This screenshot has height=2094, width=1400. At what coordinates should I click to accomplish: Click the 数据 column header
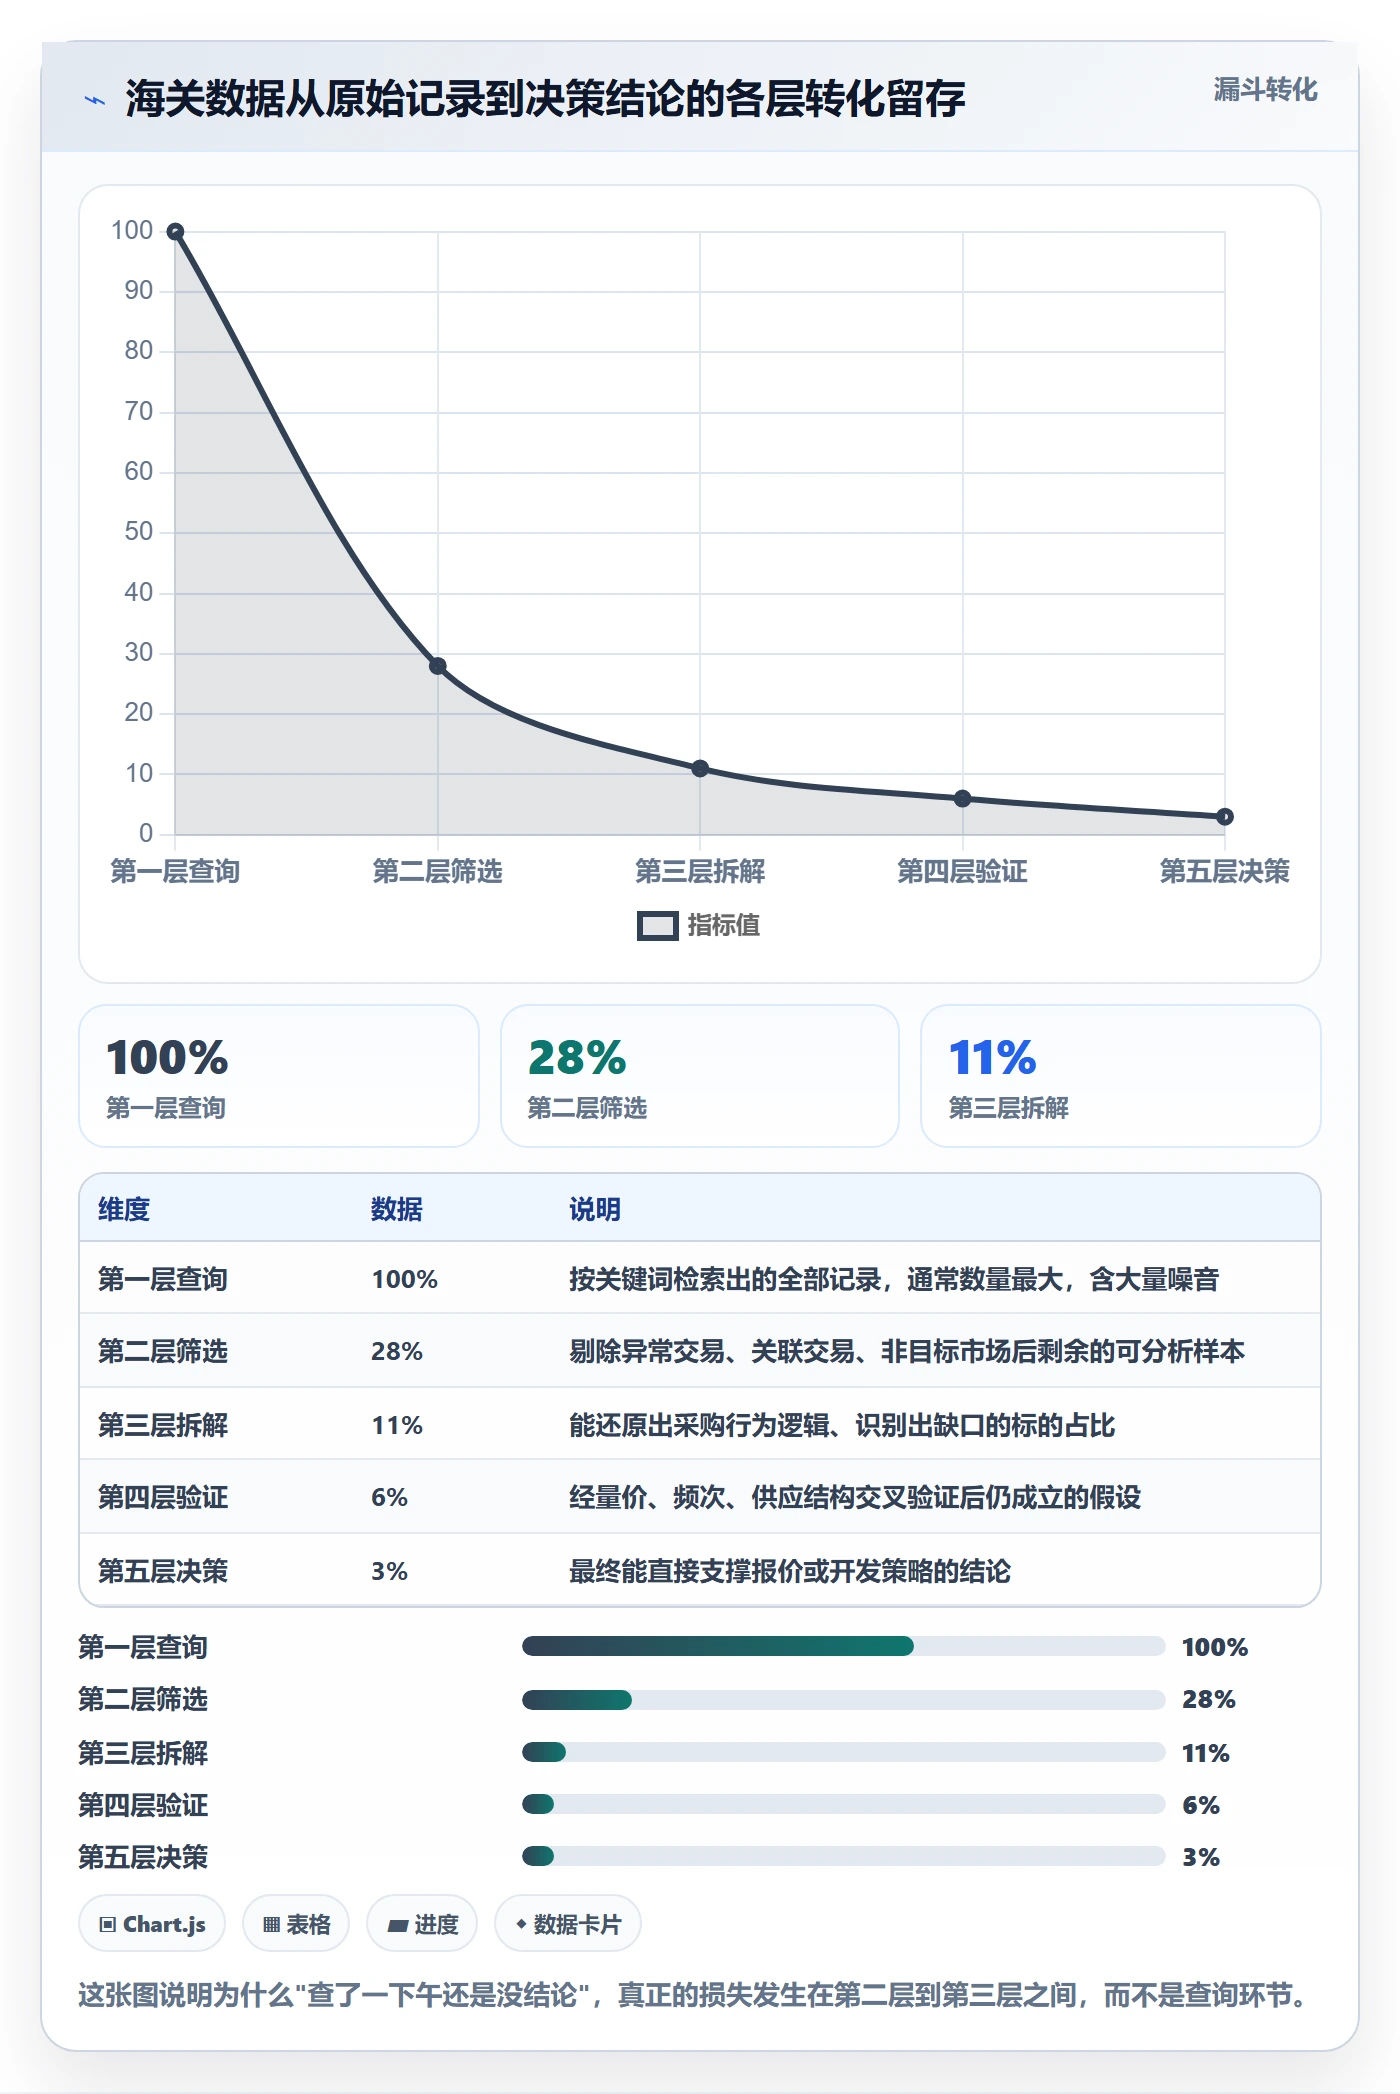coord(397,1209)
